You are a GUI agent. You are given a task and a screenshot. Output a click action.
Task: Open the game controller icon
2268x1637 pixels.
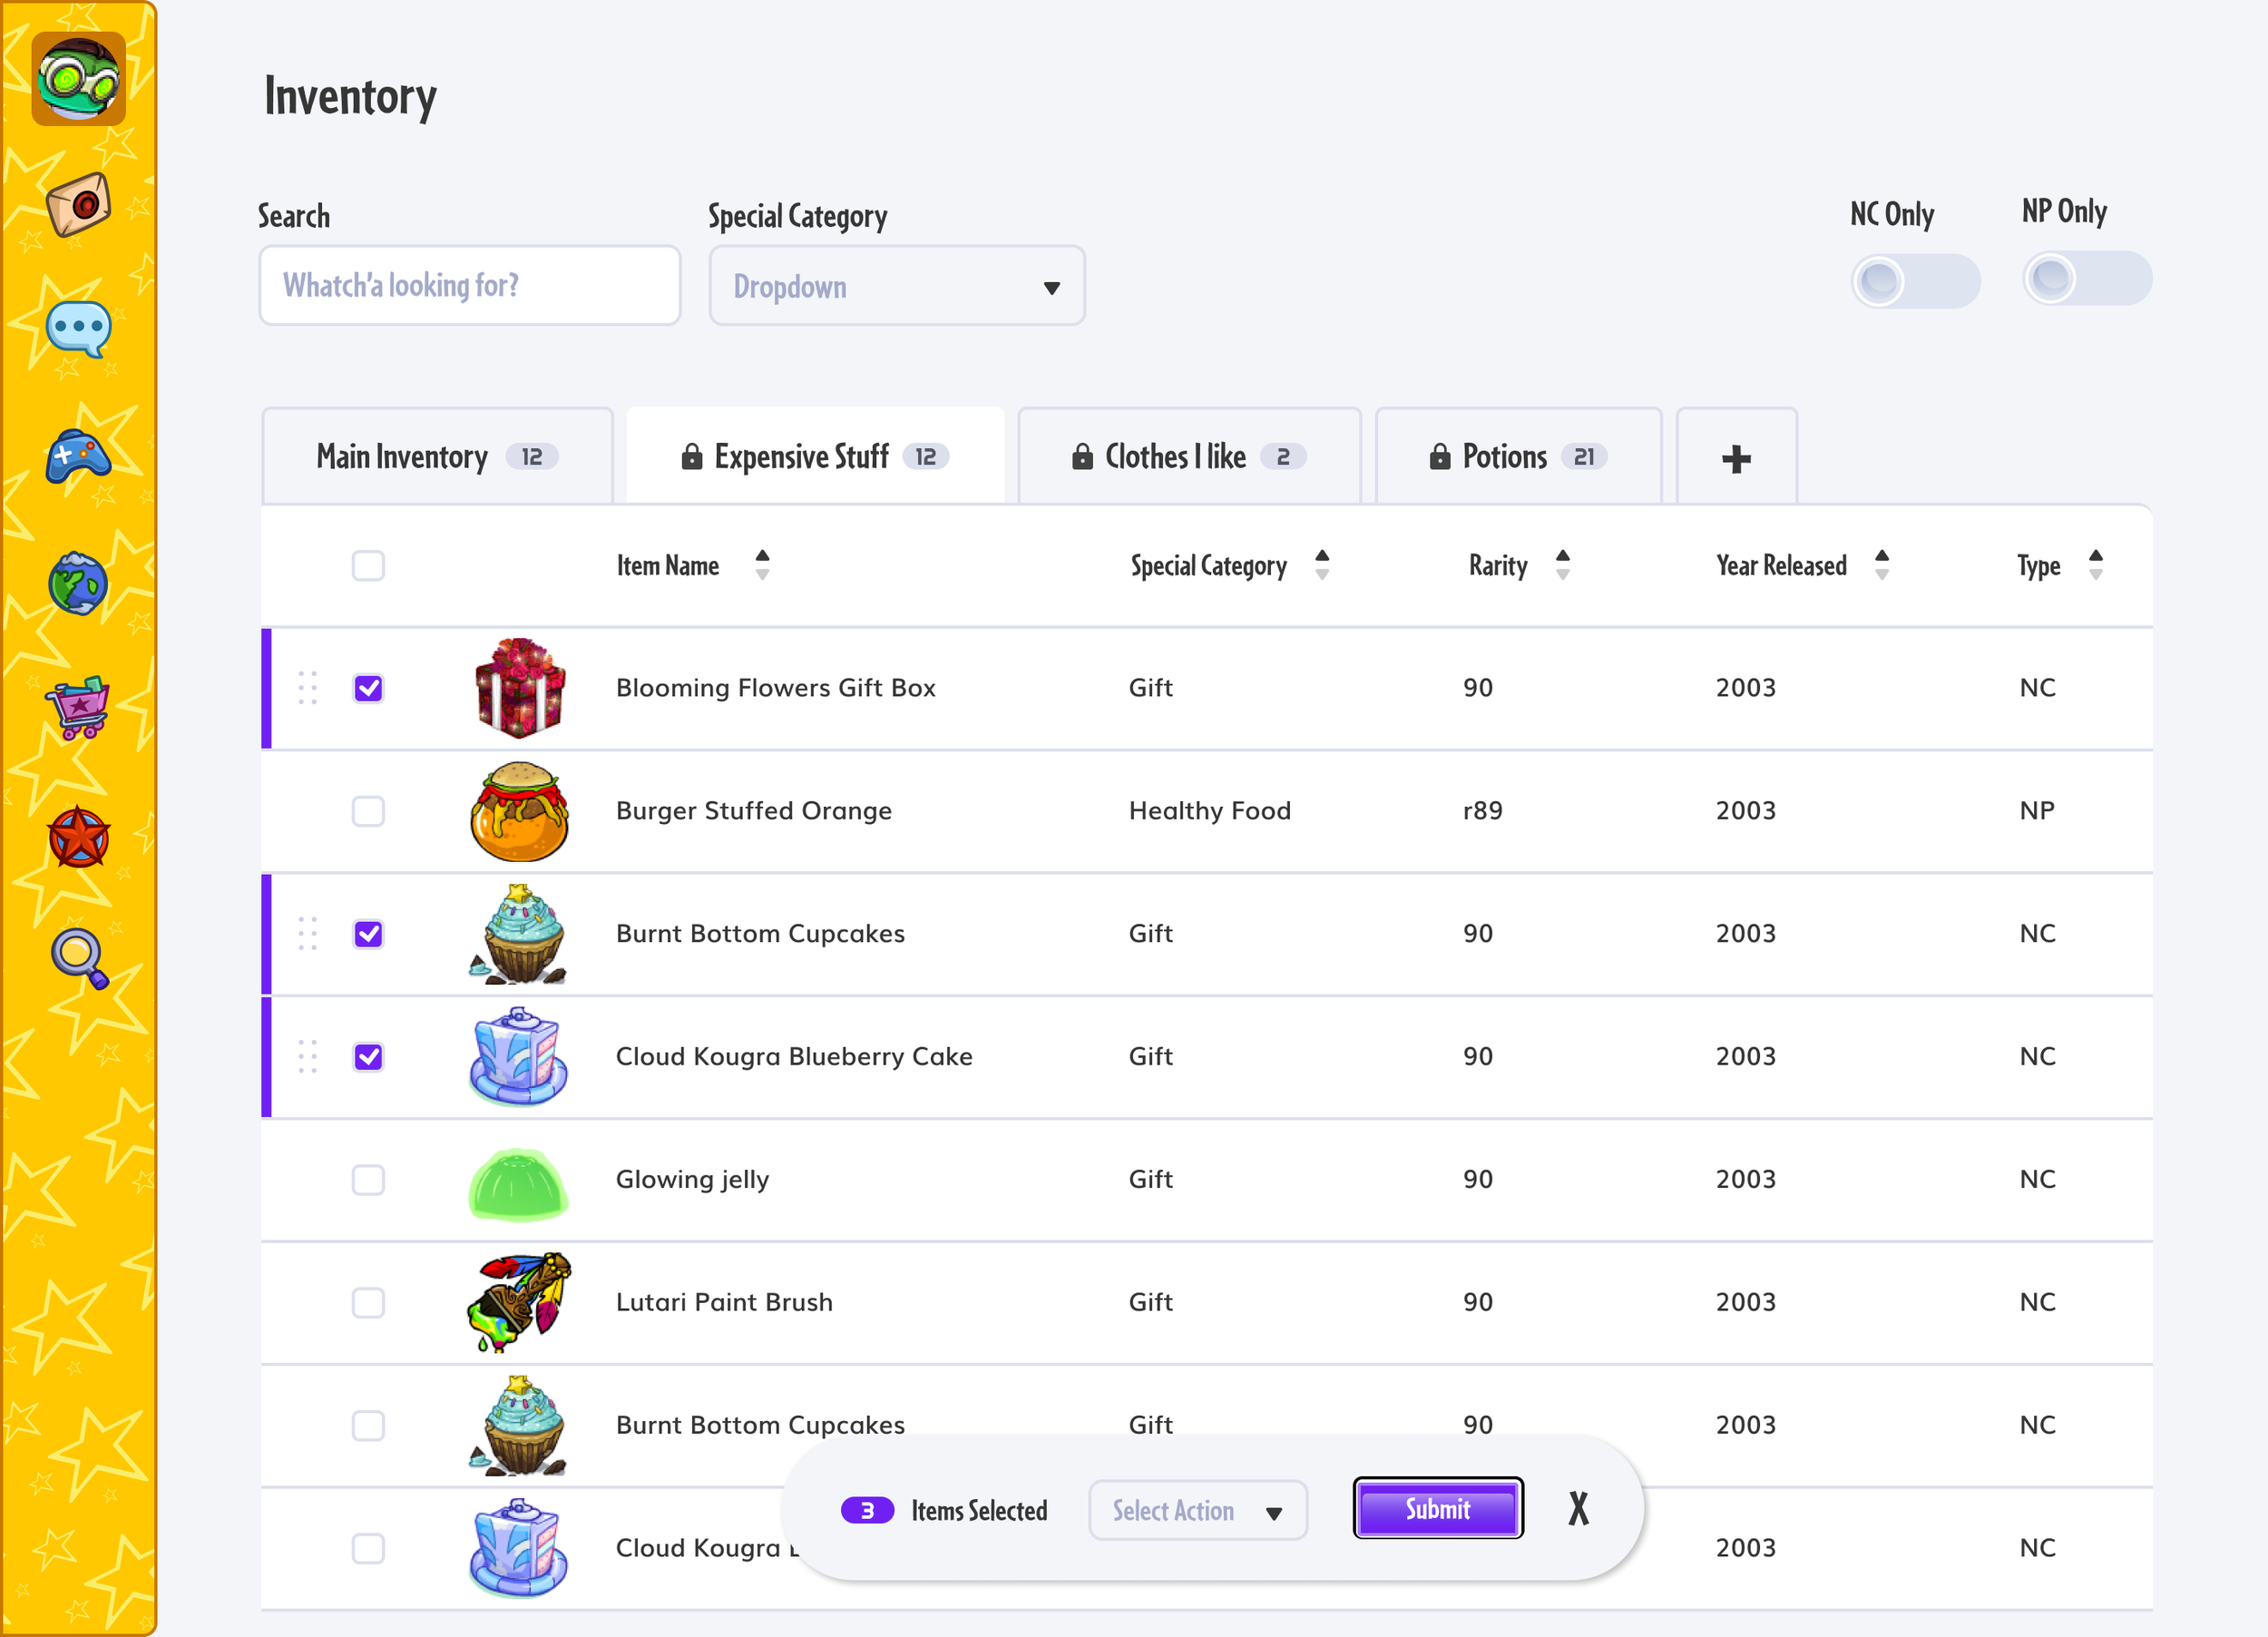pyautogui.click(x=78, y=457)
